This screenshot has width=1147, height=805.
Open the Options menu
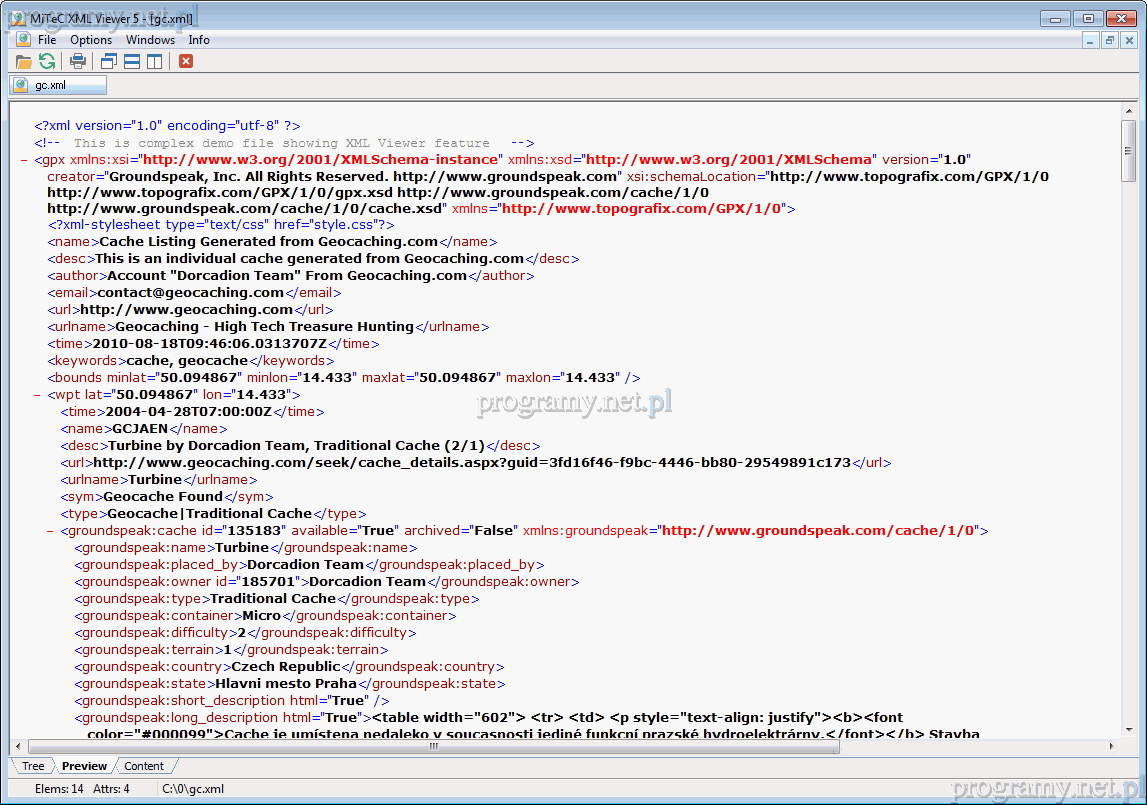(91, 40)
